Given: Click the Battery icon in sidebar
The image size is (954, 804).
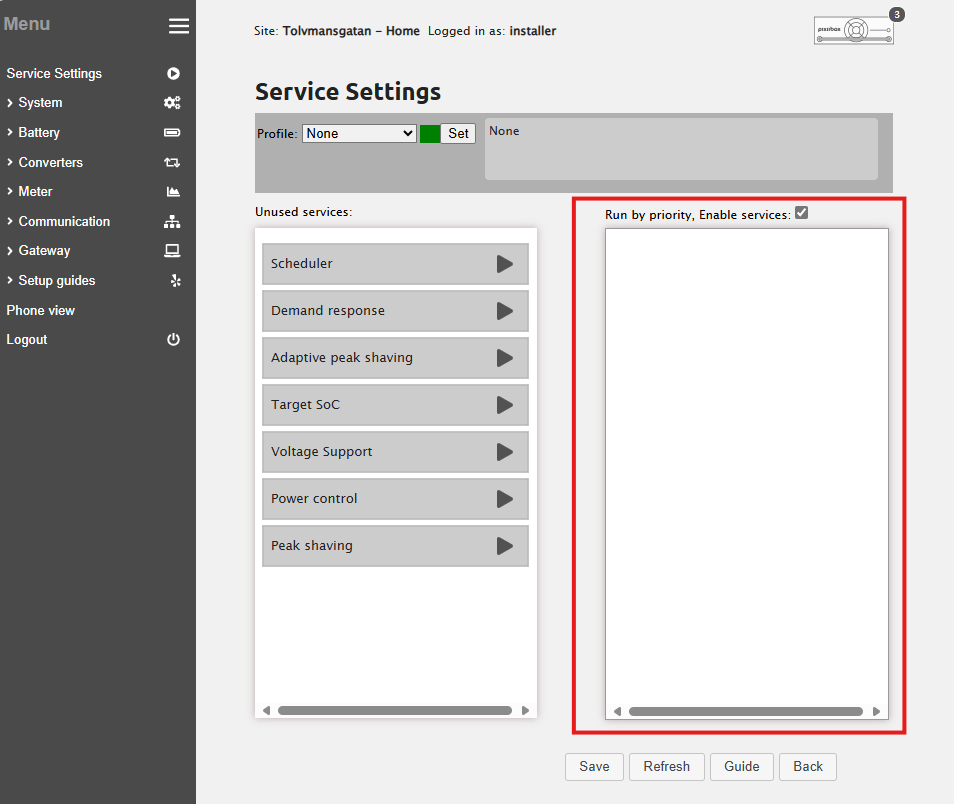Looking at the screenshot, I should pos(172,132).
